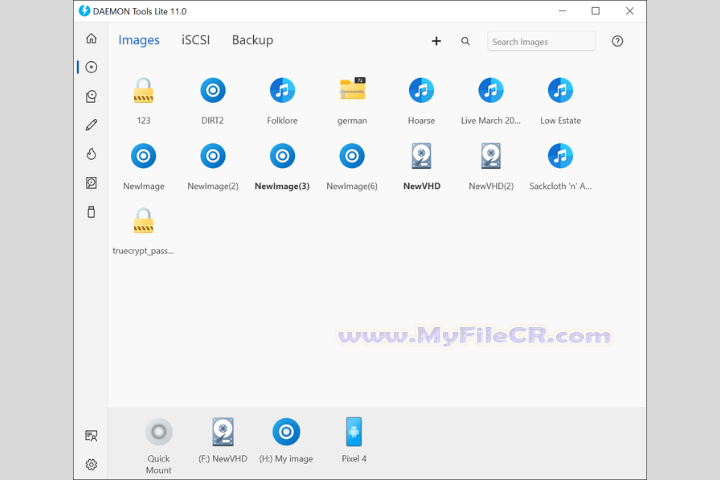Open the USB sidebar icon
This screenshot has width=720, height=480.
[x=91, y=212]
